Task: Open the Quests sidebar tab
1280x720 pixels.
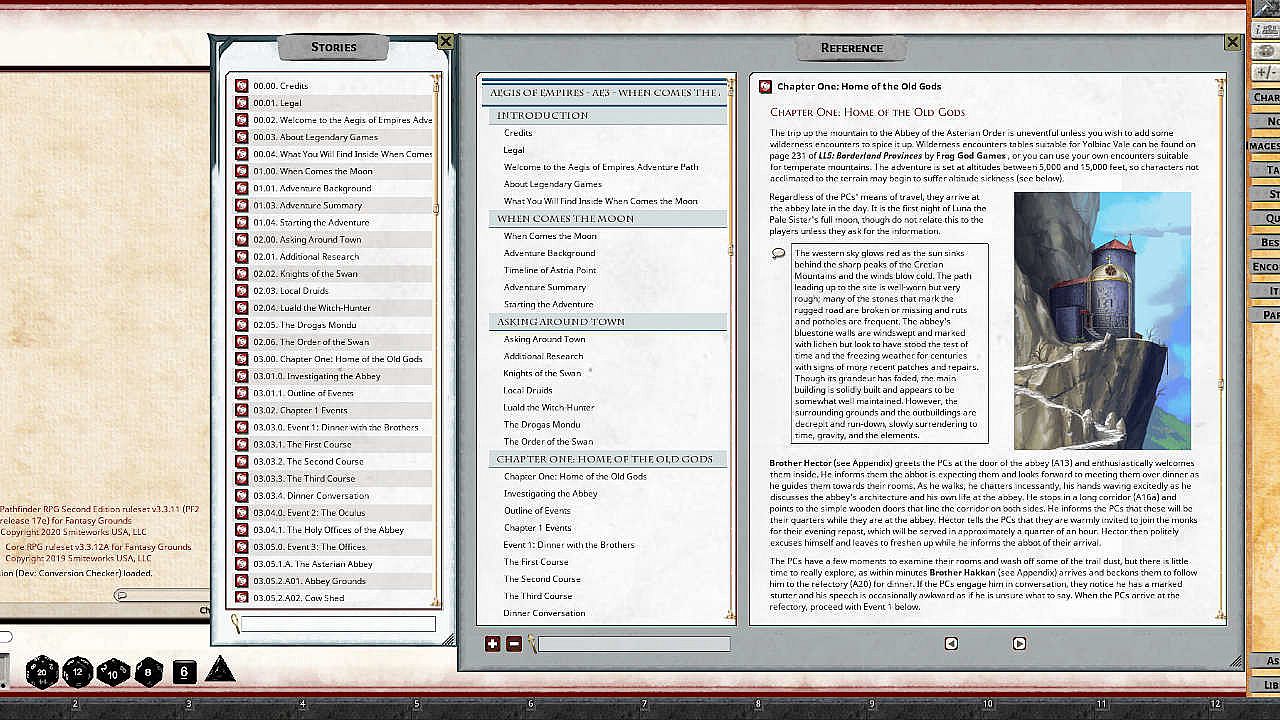Action: coord(1266,218)
